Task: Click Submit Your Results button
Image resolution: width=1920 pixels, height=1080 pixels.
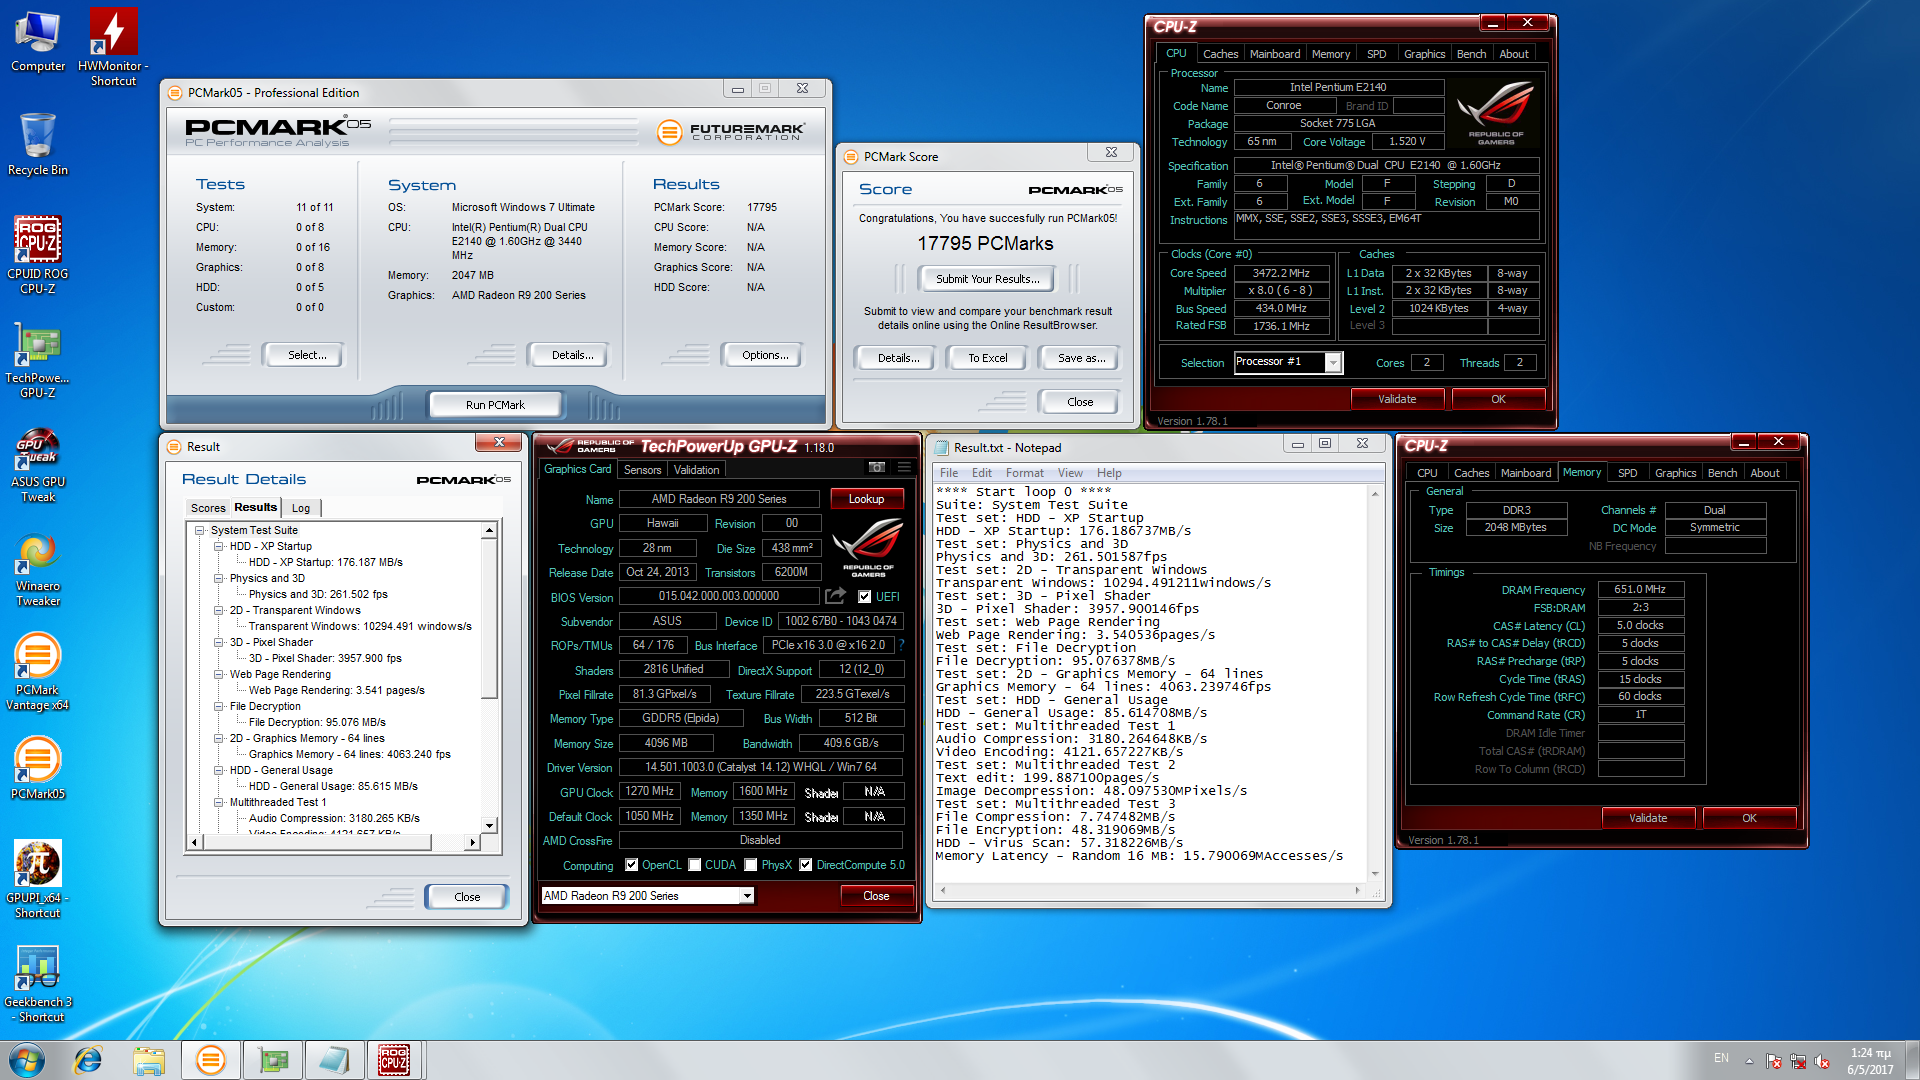Action: pyautogui.click(x=988, y=279)
